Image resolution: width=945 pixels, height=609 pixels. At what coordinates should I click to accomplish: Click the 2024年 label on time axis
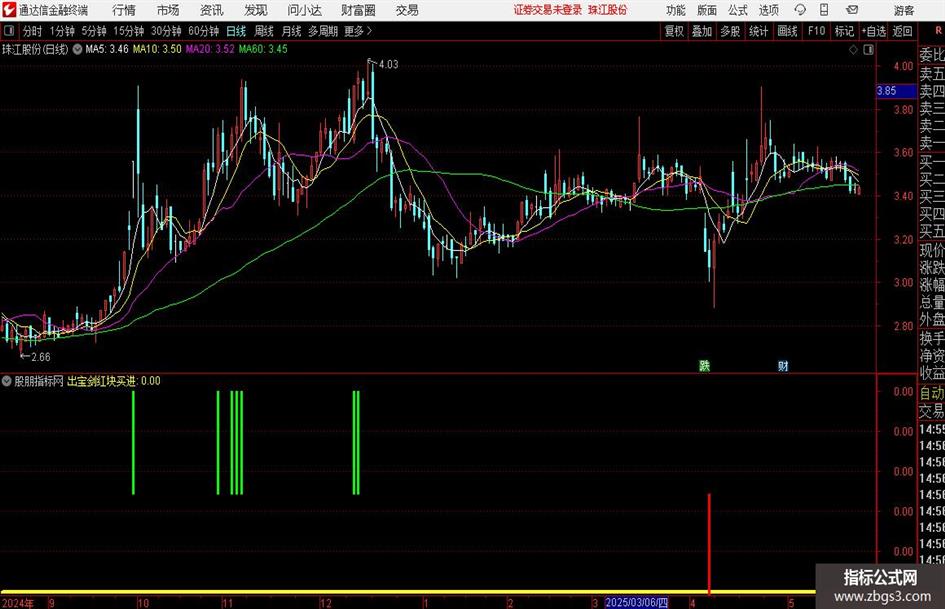click(18, 603)
